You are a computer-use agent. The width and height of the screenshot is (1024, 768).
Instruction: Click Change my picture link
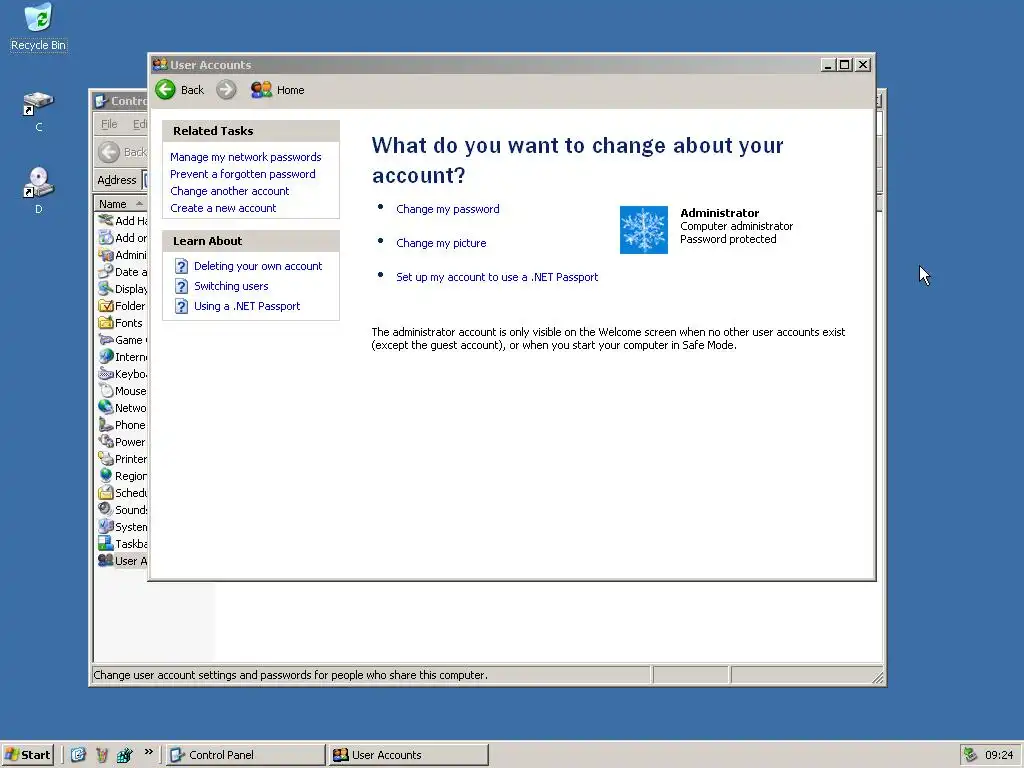pyautogui.click(x=441, y=243)
